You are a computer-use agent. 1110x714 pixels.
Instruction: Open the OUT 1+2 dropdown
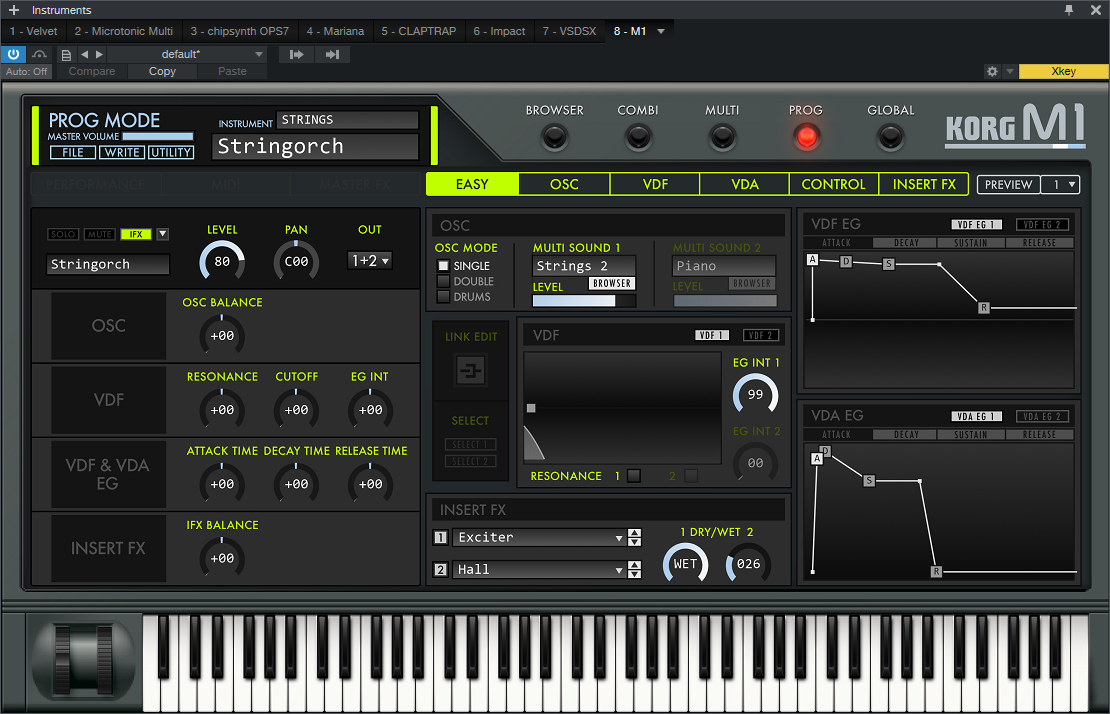[370, 260]
